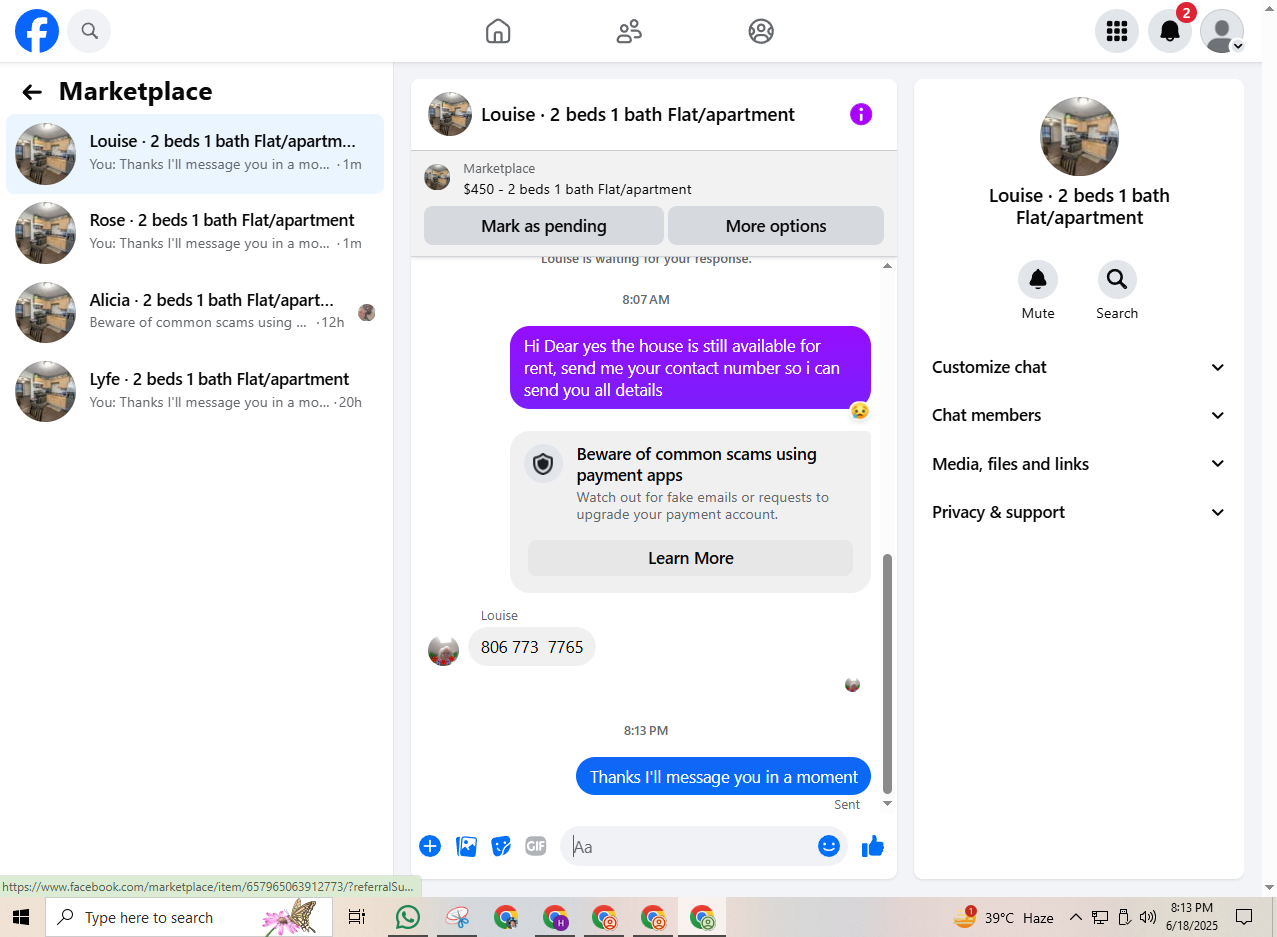The width and height of the screenshot is (1277, 937).
Task: Click the purple 'Hi Dear' message bubble
Action: 690,368
